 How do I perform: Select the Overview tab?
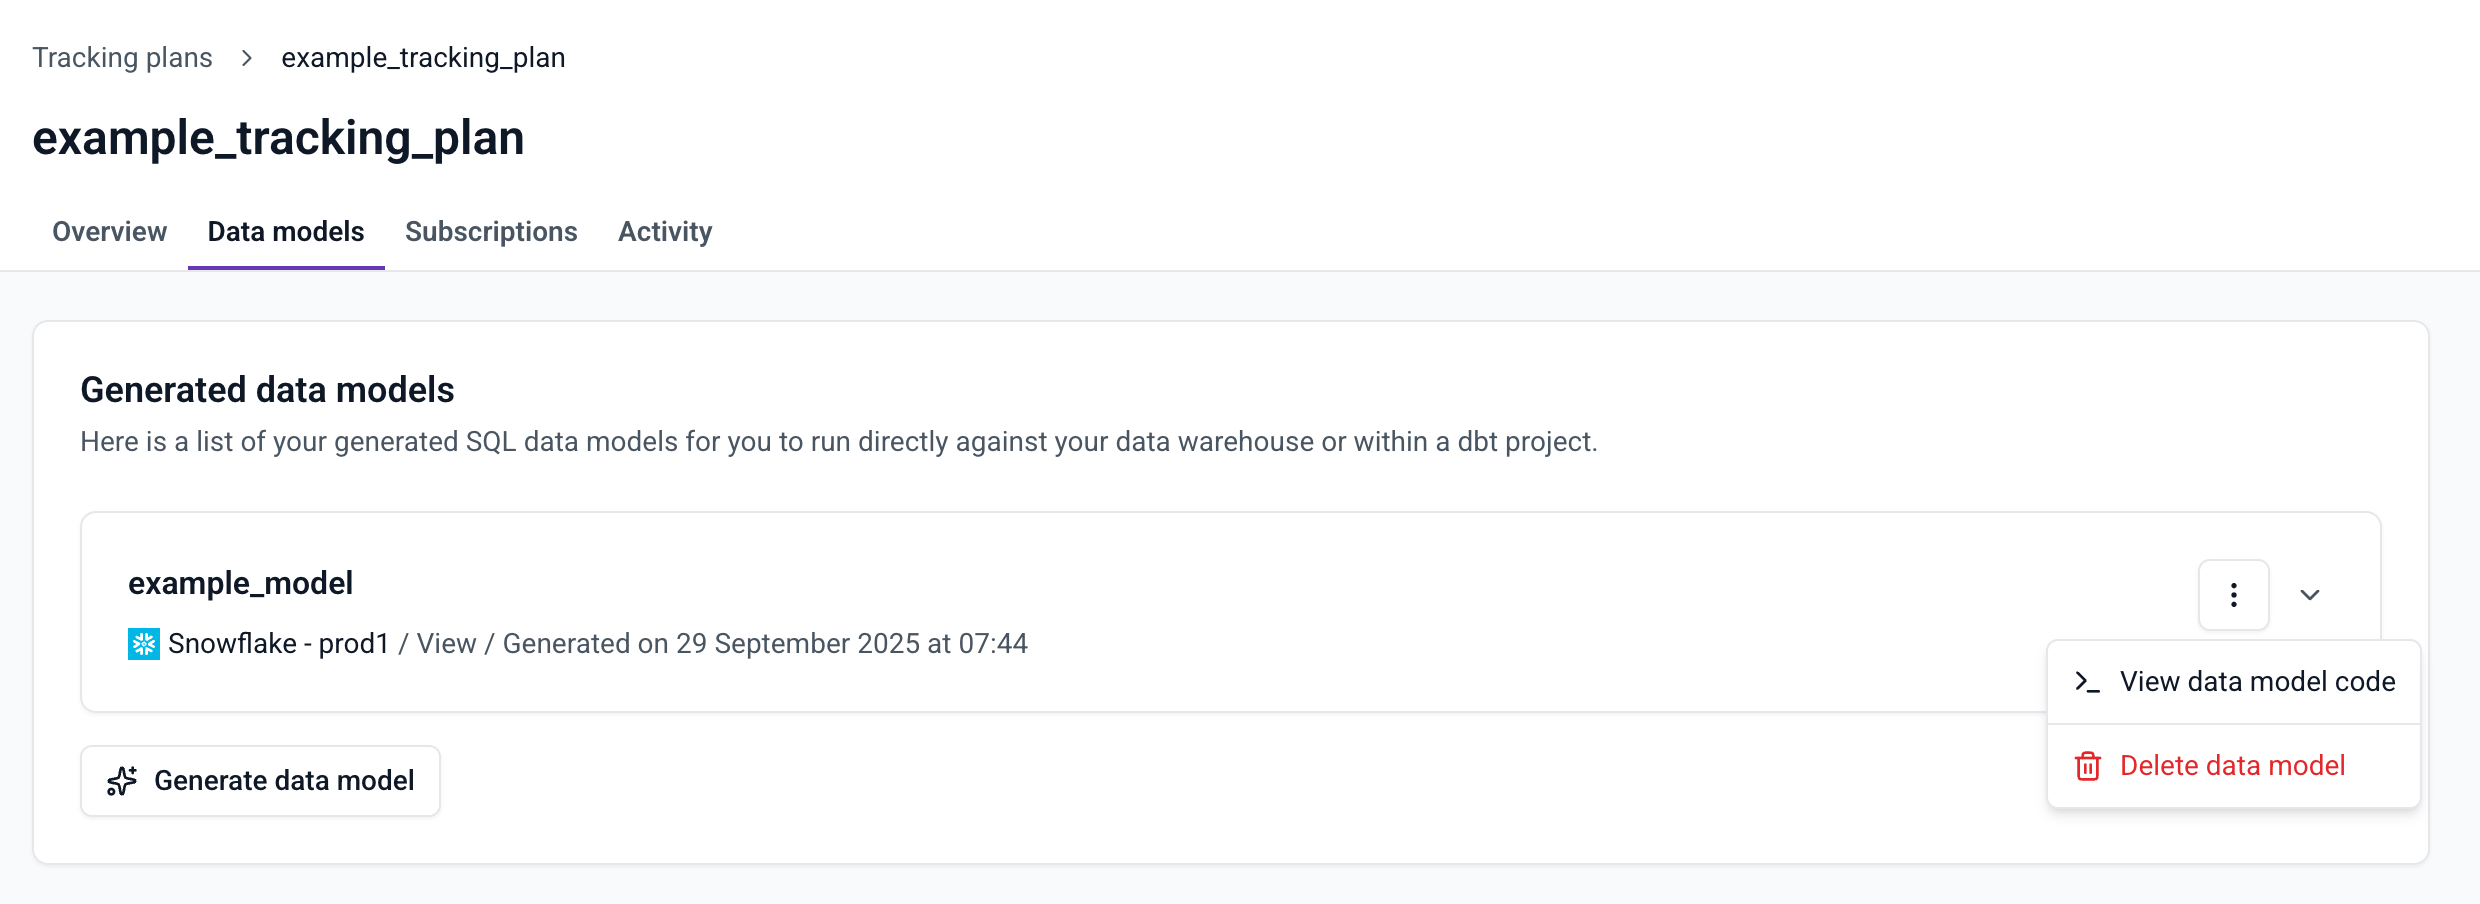[109, 231]
